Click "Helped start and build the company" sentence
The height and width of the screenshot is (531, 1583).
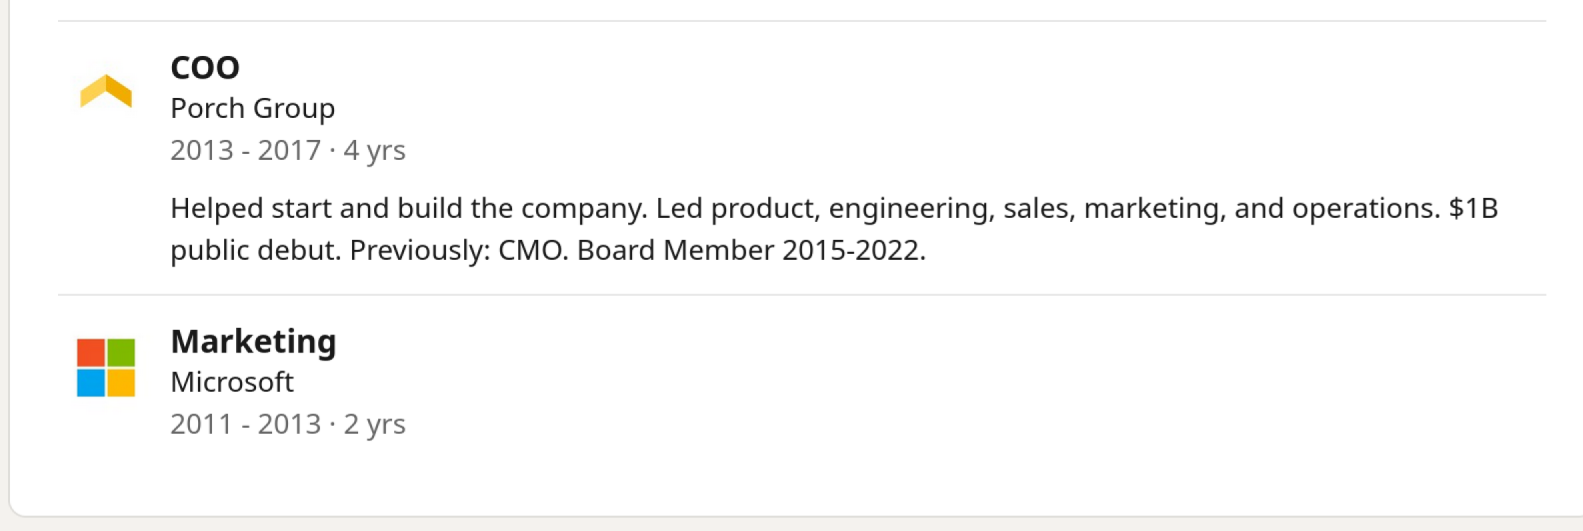pyautogui.click(x=410, y=208)
